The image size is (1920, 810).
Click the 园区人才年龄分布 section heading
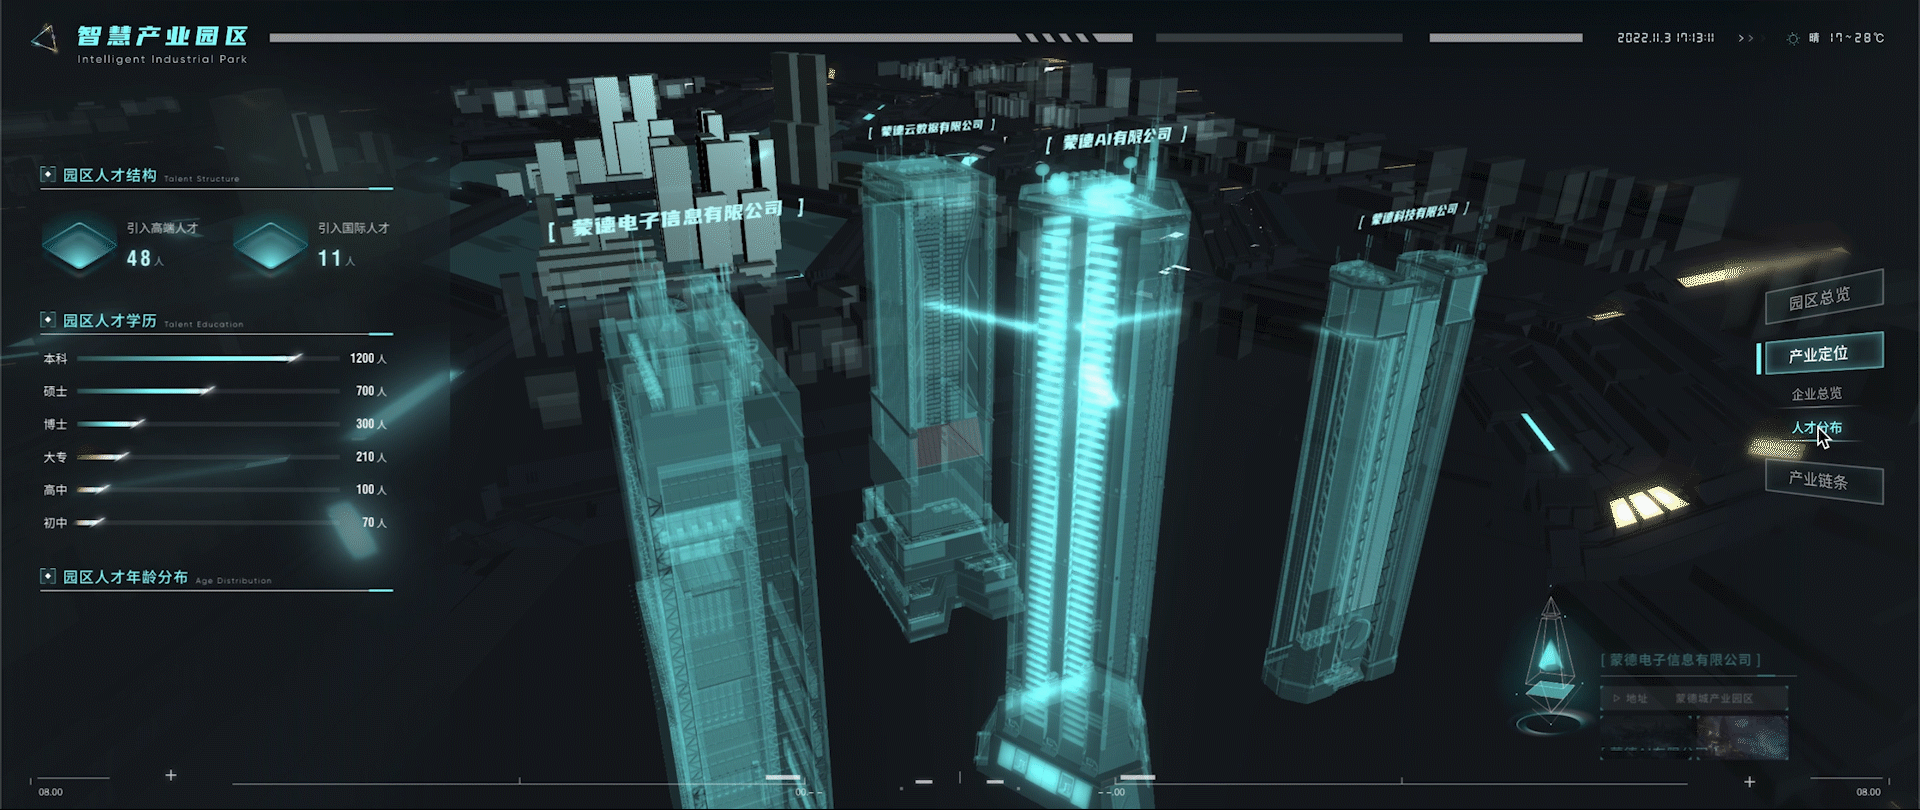(125, 577)
